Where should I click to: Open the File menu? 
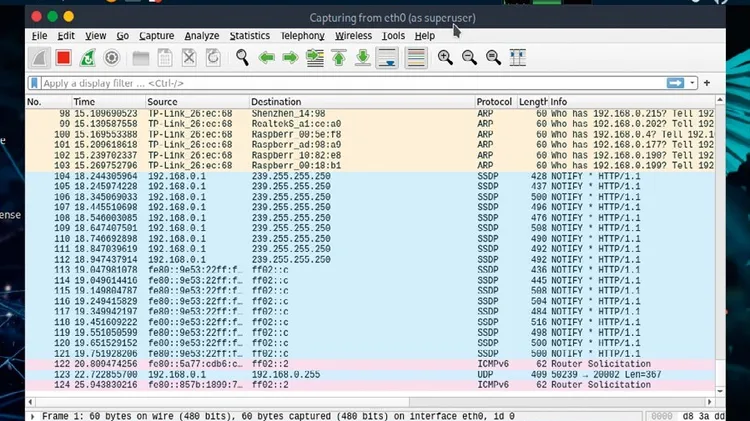pyautogui.click(x=39, y=36)
